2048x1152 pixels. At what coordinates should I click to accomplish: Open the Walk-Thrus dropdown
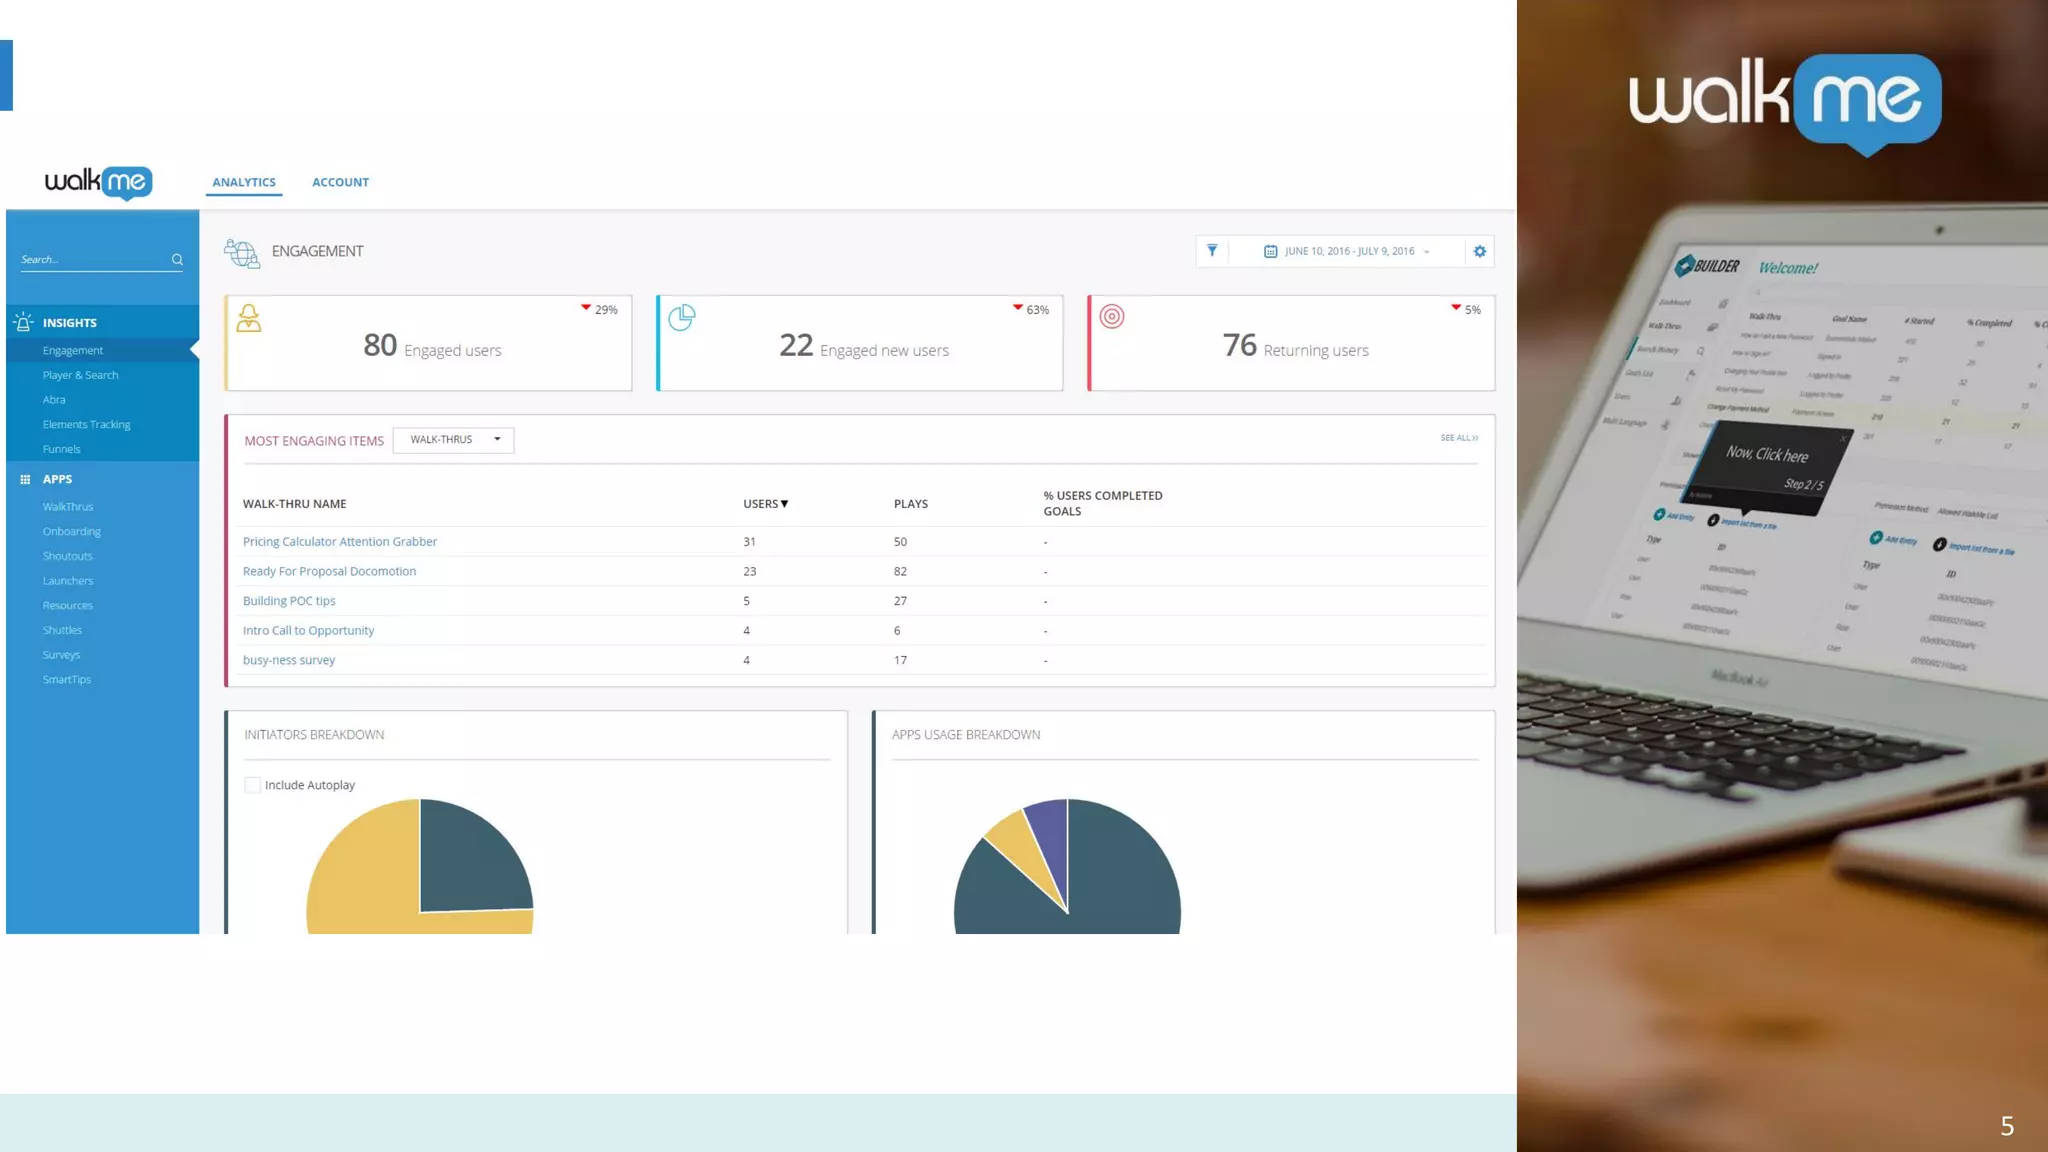[x=453, y=440]
